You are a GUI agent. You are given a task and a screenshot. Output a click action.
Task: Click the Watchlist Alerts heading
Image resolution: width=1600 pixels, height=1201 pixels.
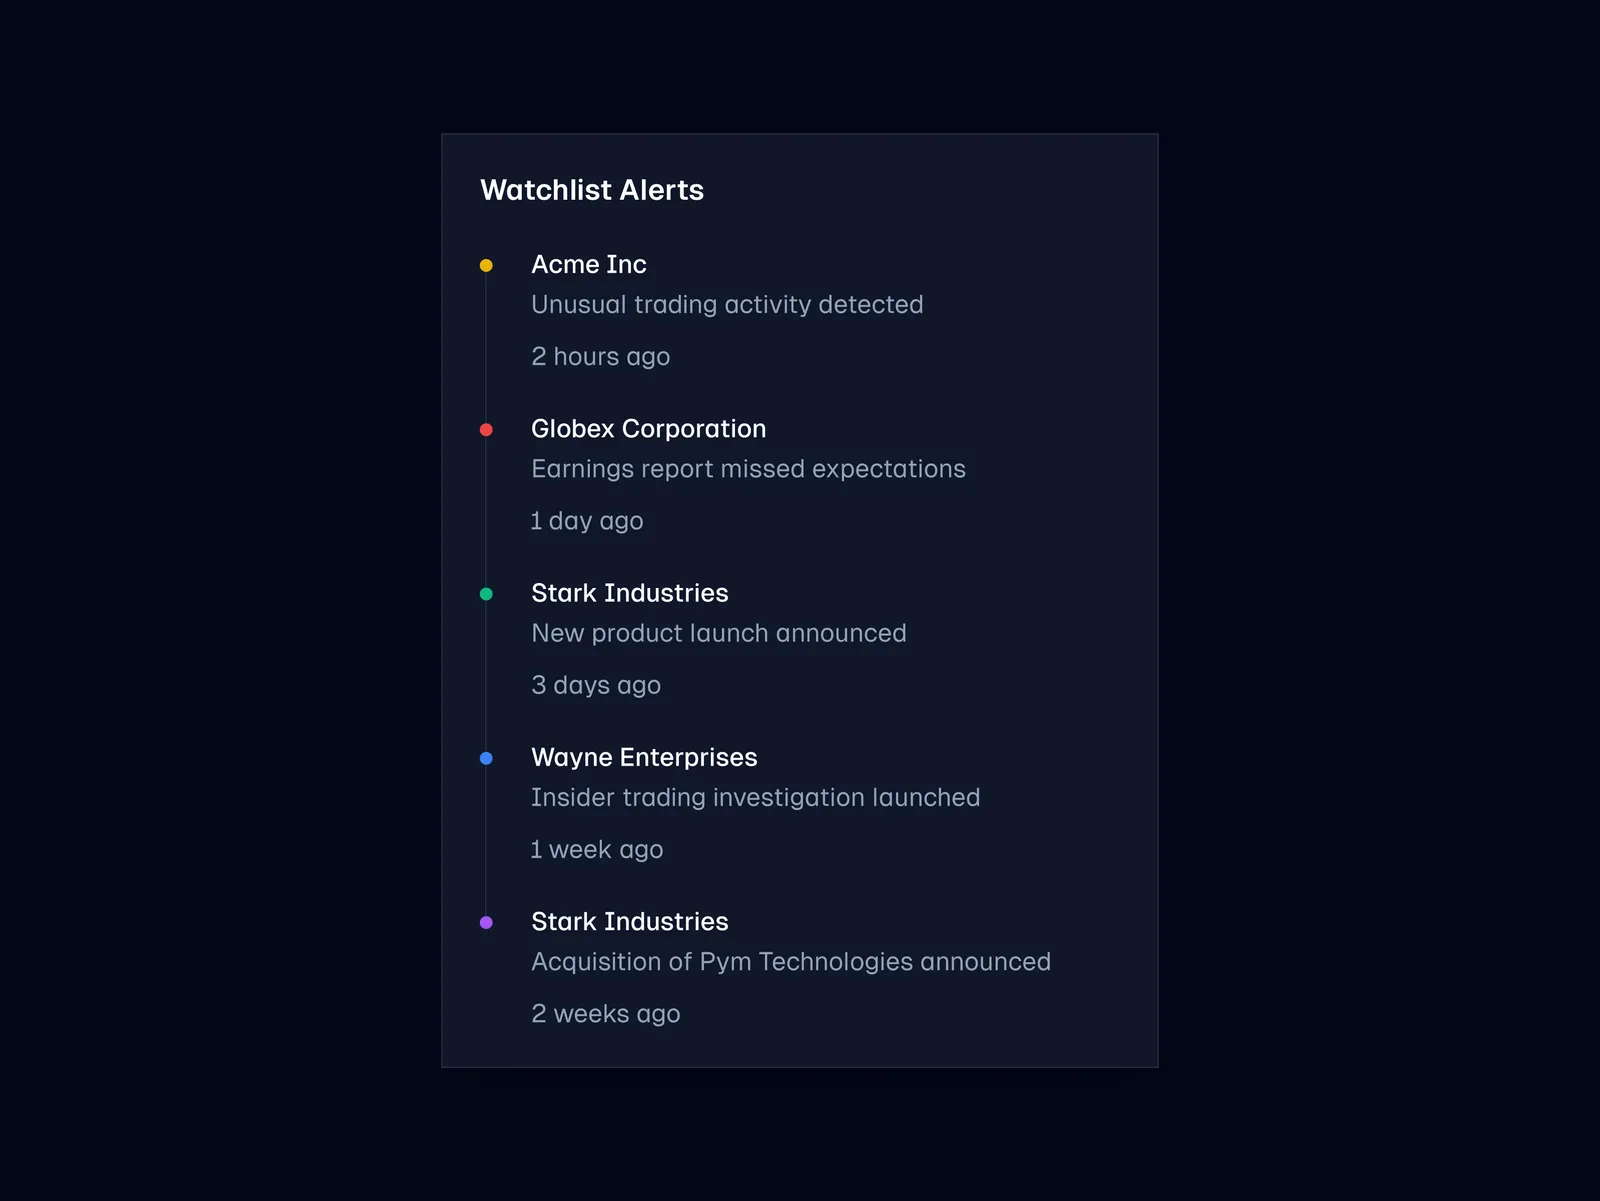(591, 190)
